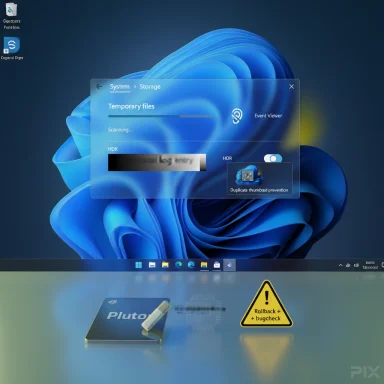Open the network tray icon
The width and height of the screenshot is (384, 384).
[348, 265]
